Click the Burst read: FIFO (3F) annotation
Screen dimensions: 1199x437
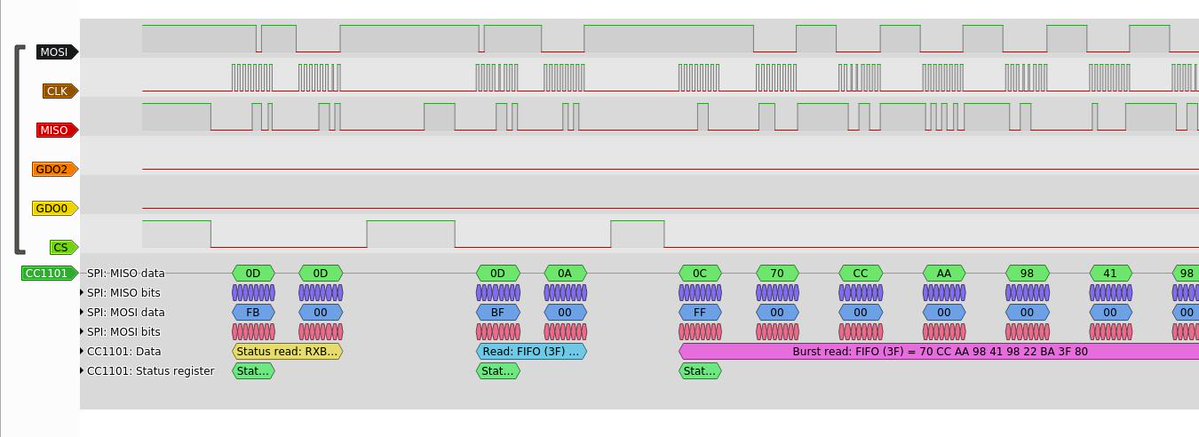click(939, 351)
